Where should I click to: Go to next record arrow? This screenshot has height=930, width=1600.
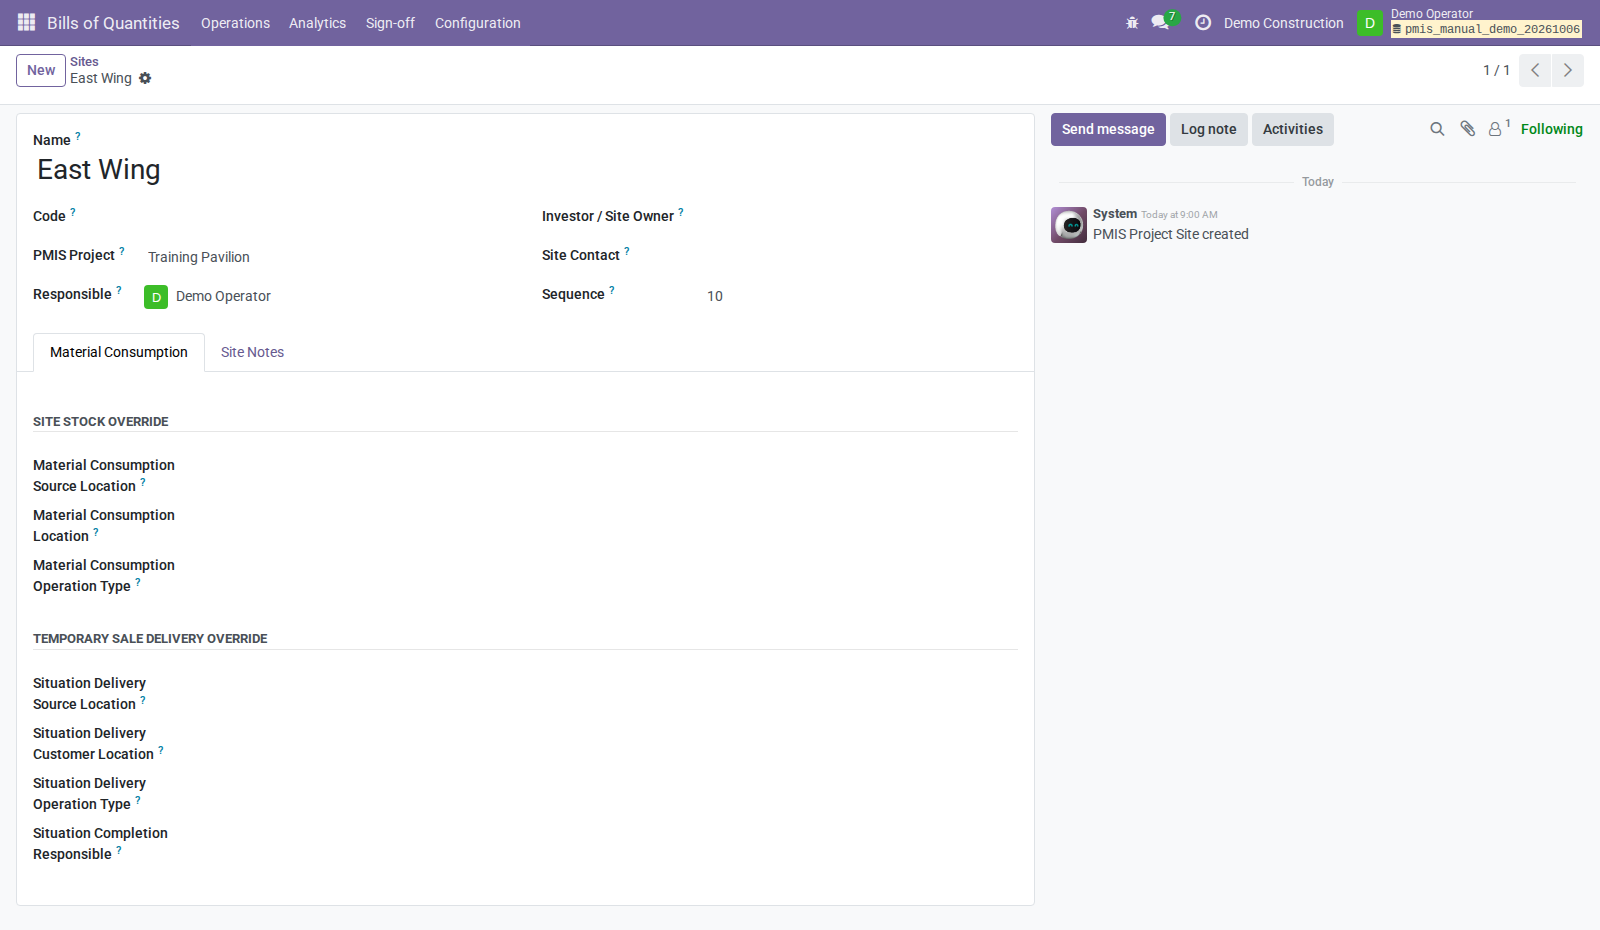pos(1567,70)
